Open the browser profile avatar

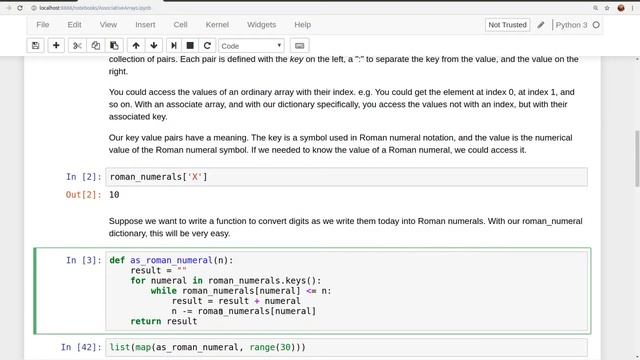click(x=621, y=8)
